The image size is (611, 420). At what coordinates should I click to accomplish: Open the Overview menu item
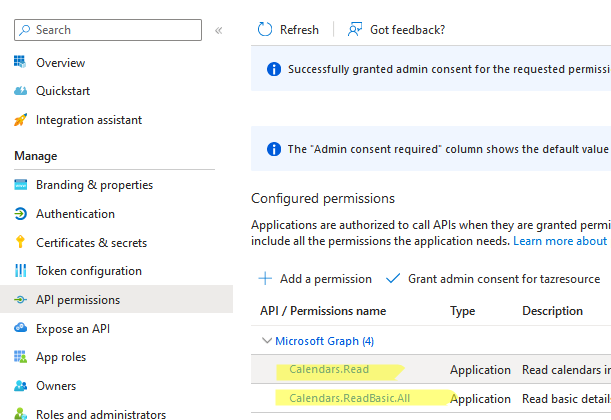(60, 63)
